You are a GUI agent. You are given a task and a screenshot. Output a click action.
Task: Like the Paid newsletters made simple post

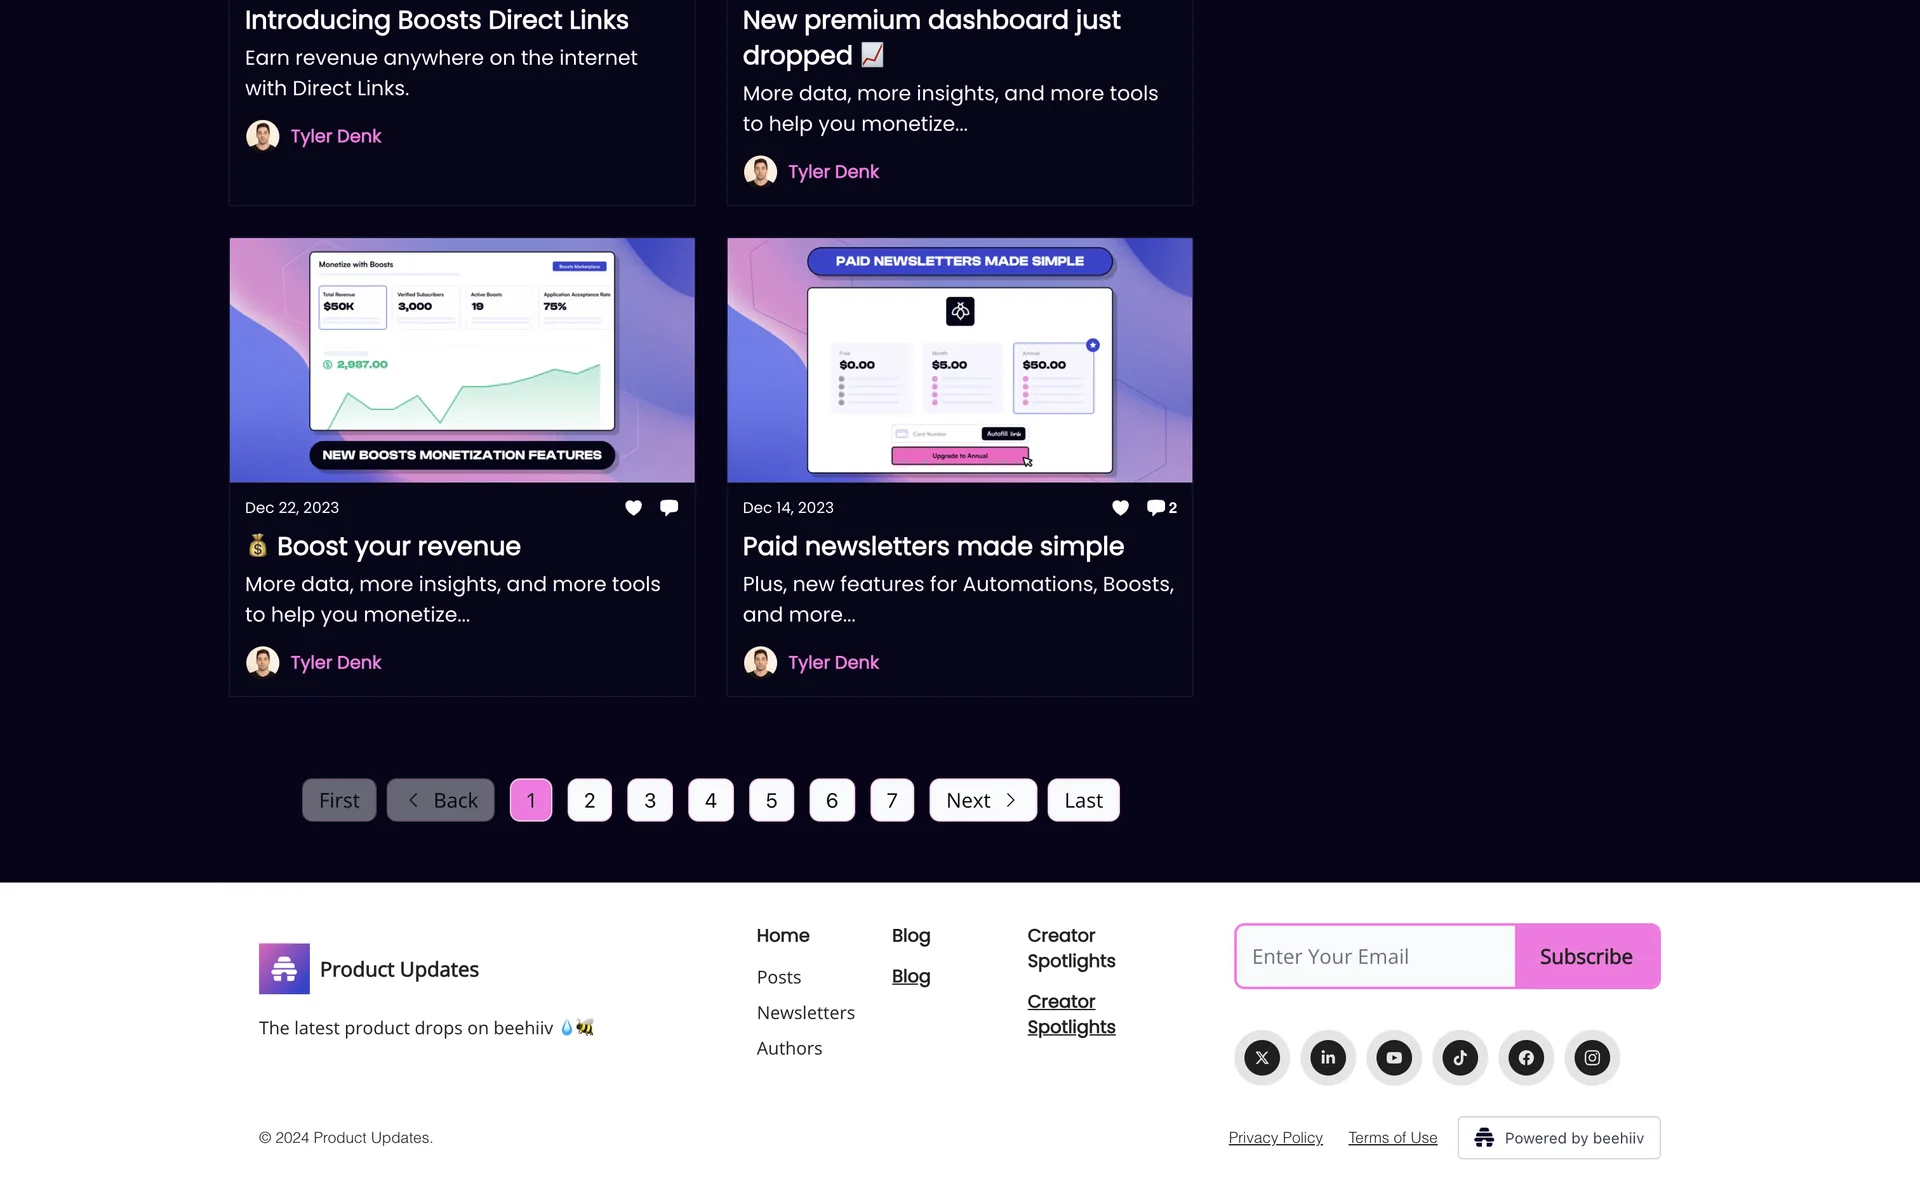1120,508
